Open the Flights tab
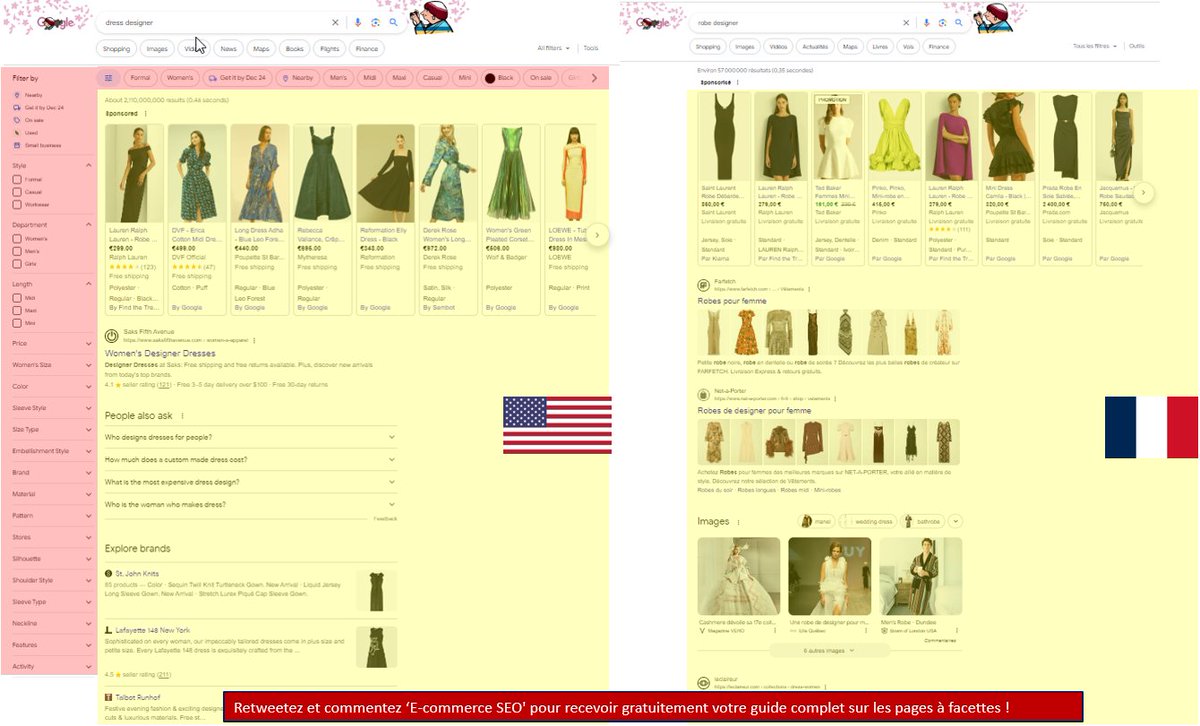 [x=329, y=48]
